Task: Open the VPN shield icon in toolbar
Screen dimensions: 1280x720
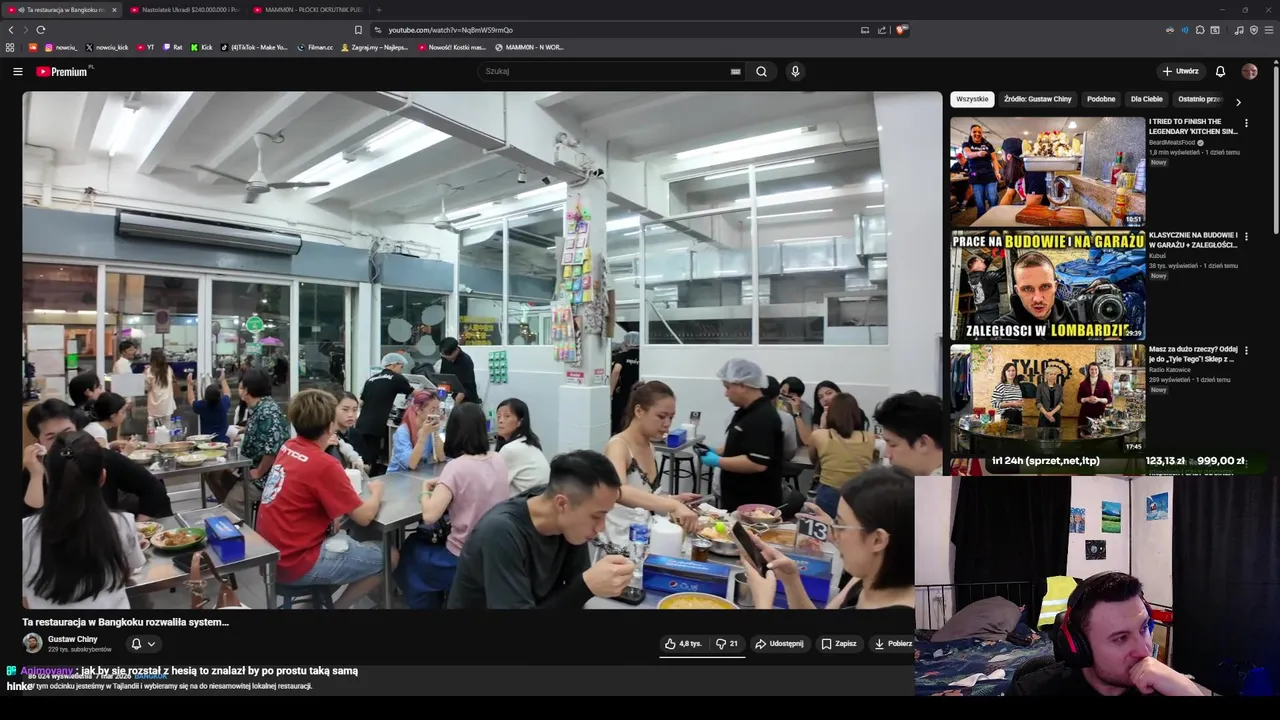Action: [1254, 30]
